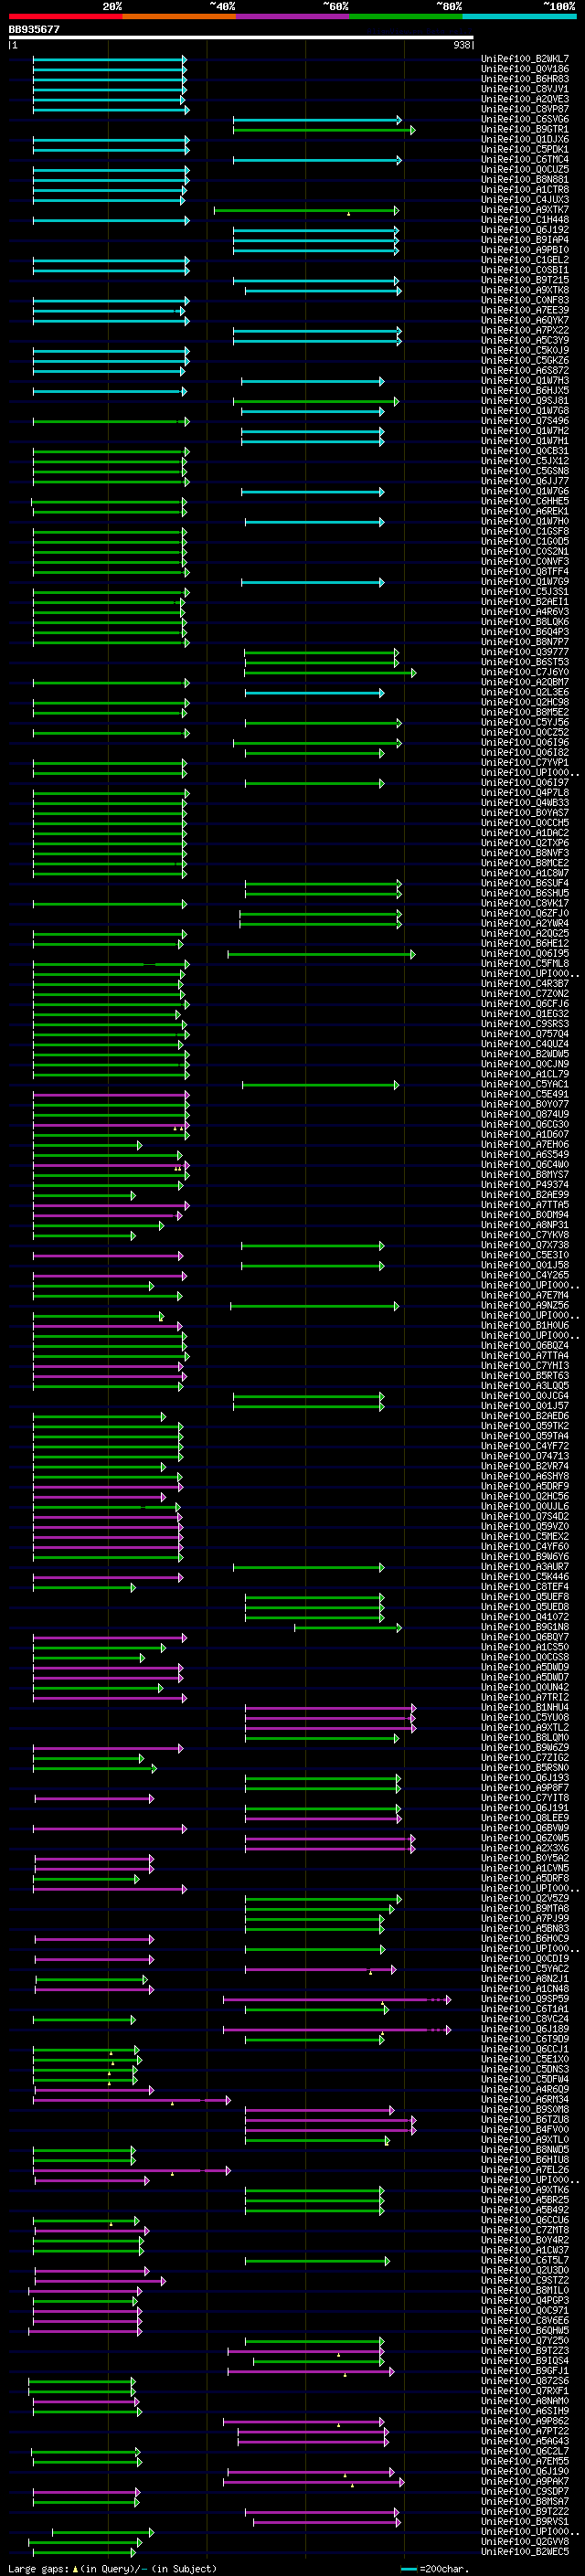Select the UniRef100_Q59TK2 label

coord(524,1426)
